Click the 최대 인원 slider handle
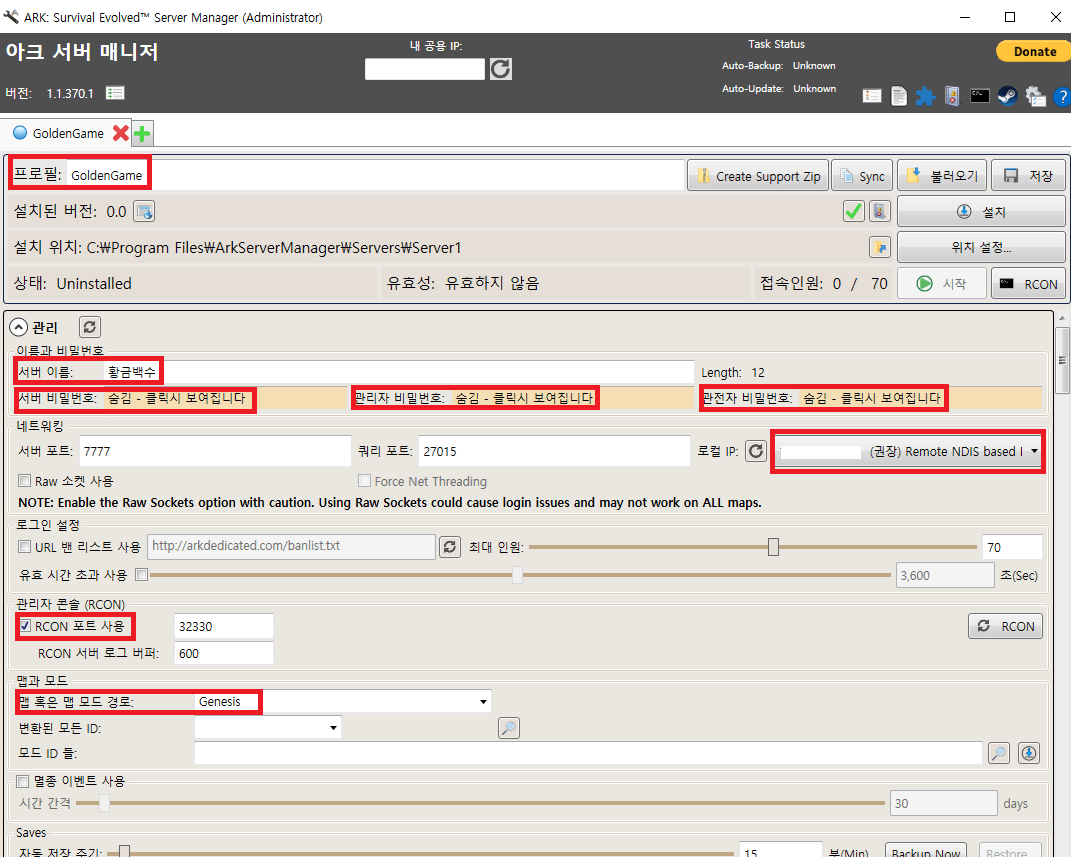 pyautogui.click(x=773, y=547)
